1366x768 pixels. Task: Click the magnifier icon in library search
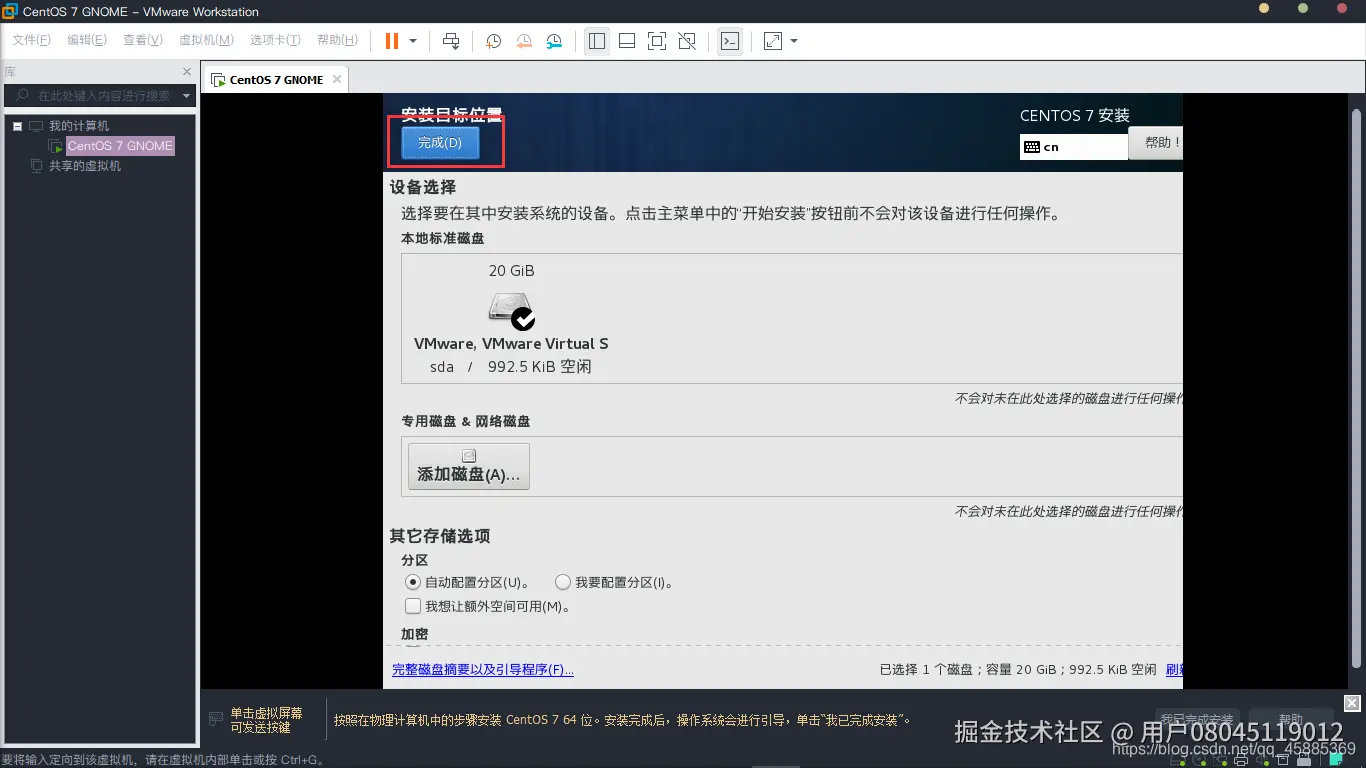[21, 96]
